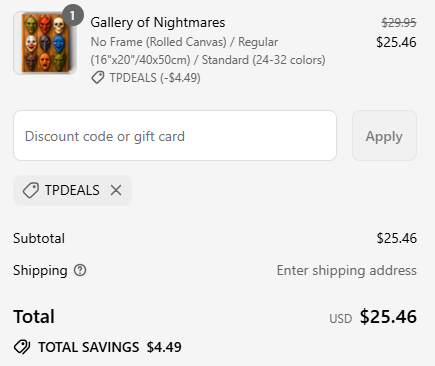
Task: Click the Apply button
Action: [x=384, y=136]
